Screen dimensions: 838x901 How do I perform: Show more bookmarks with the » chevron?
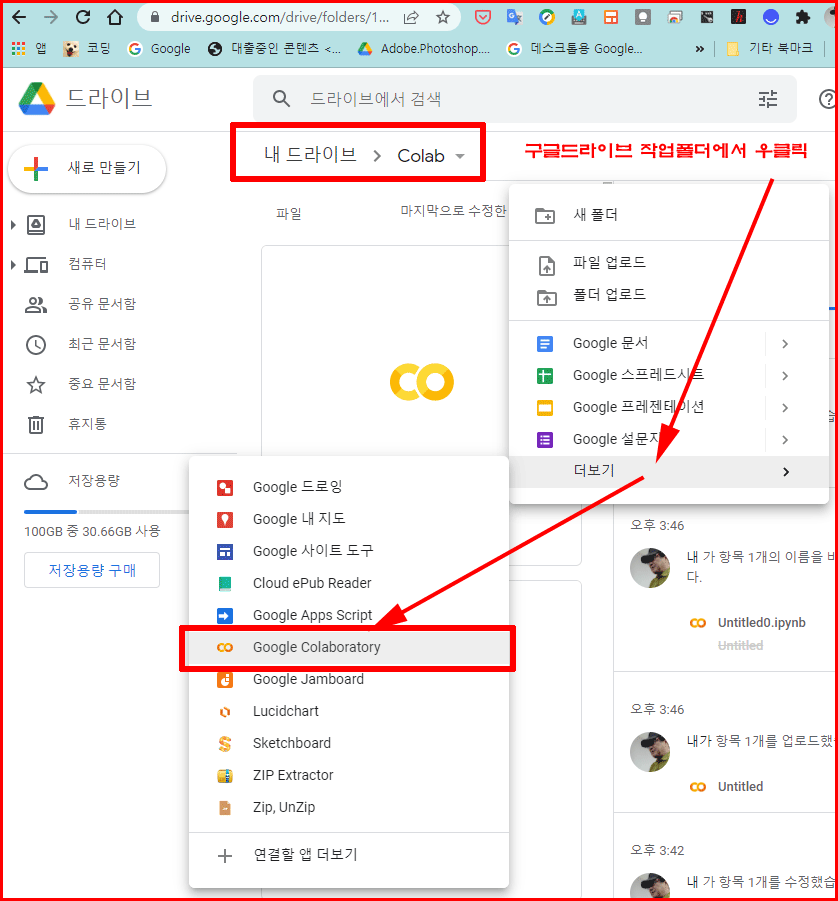[699, 49]
